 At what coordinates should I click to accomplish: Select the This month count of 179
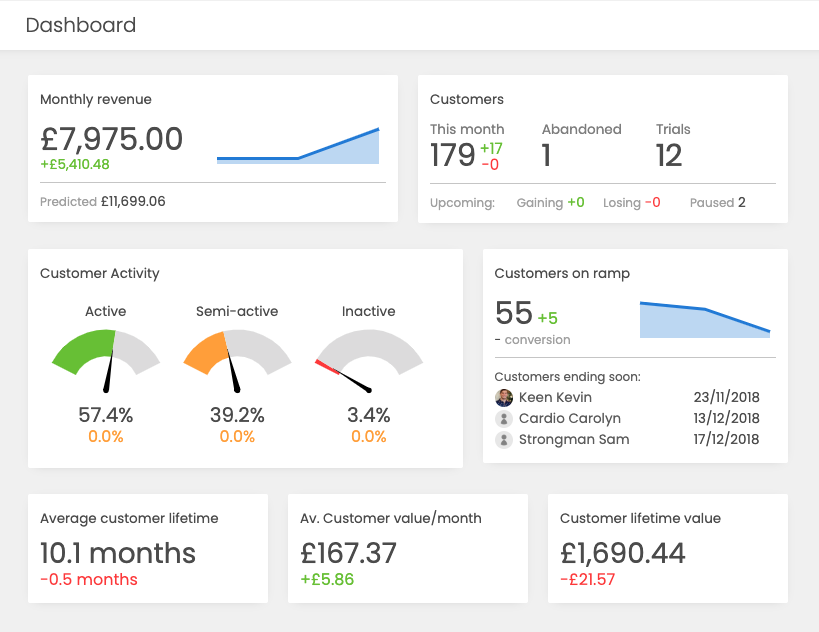453,156
